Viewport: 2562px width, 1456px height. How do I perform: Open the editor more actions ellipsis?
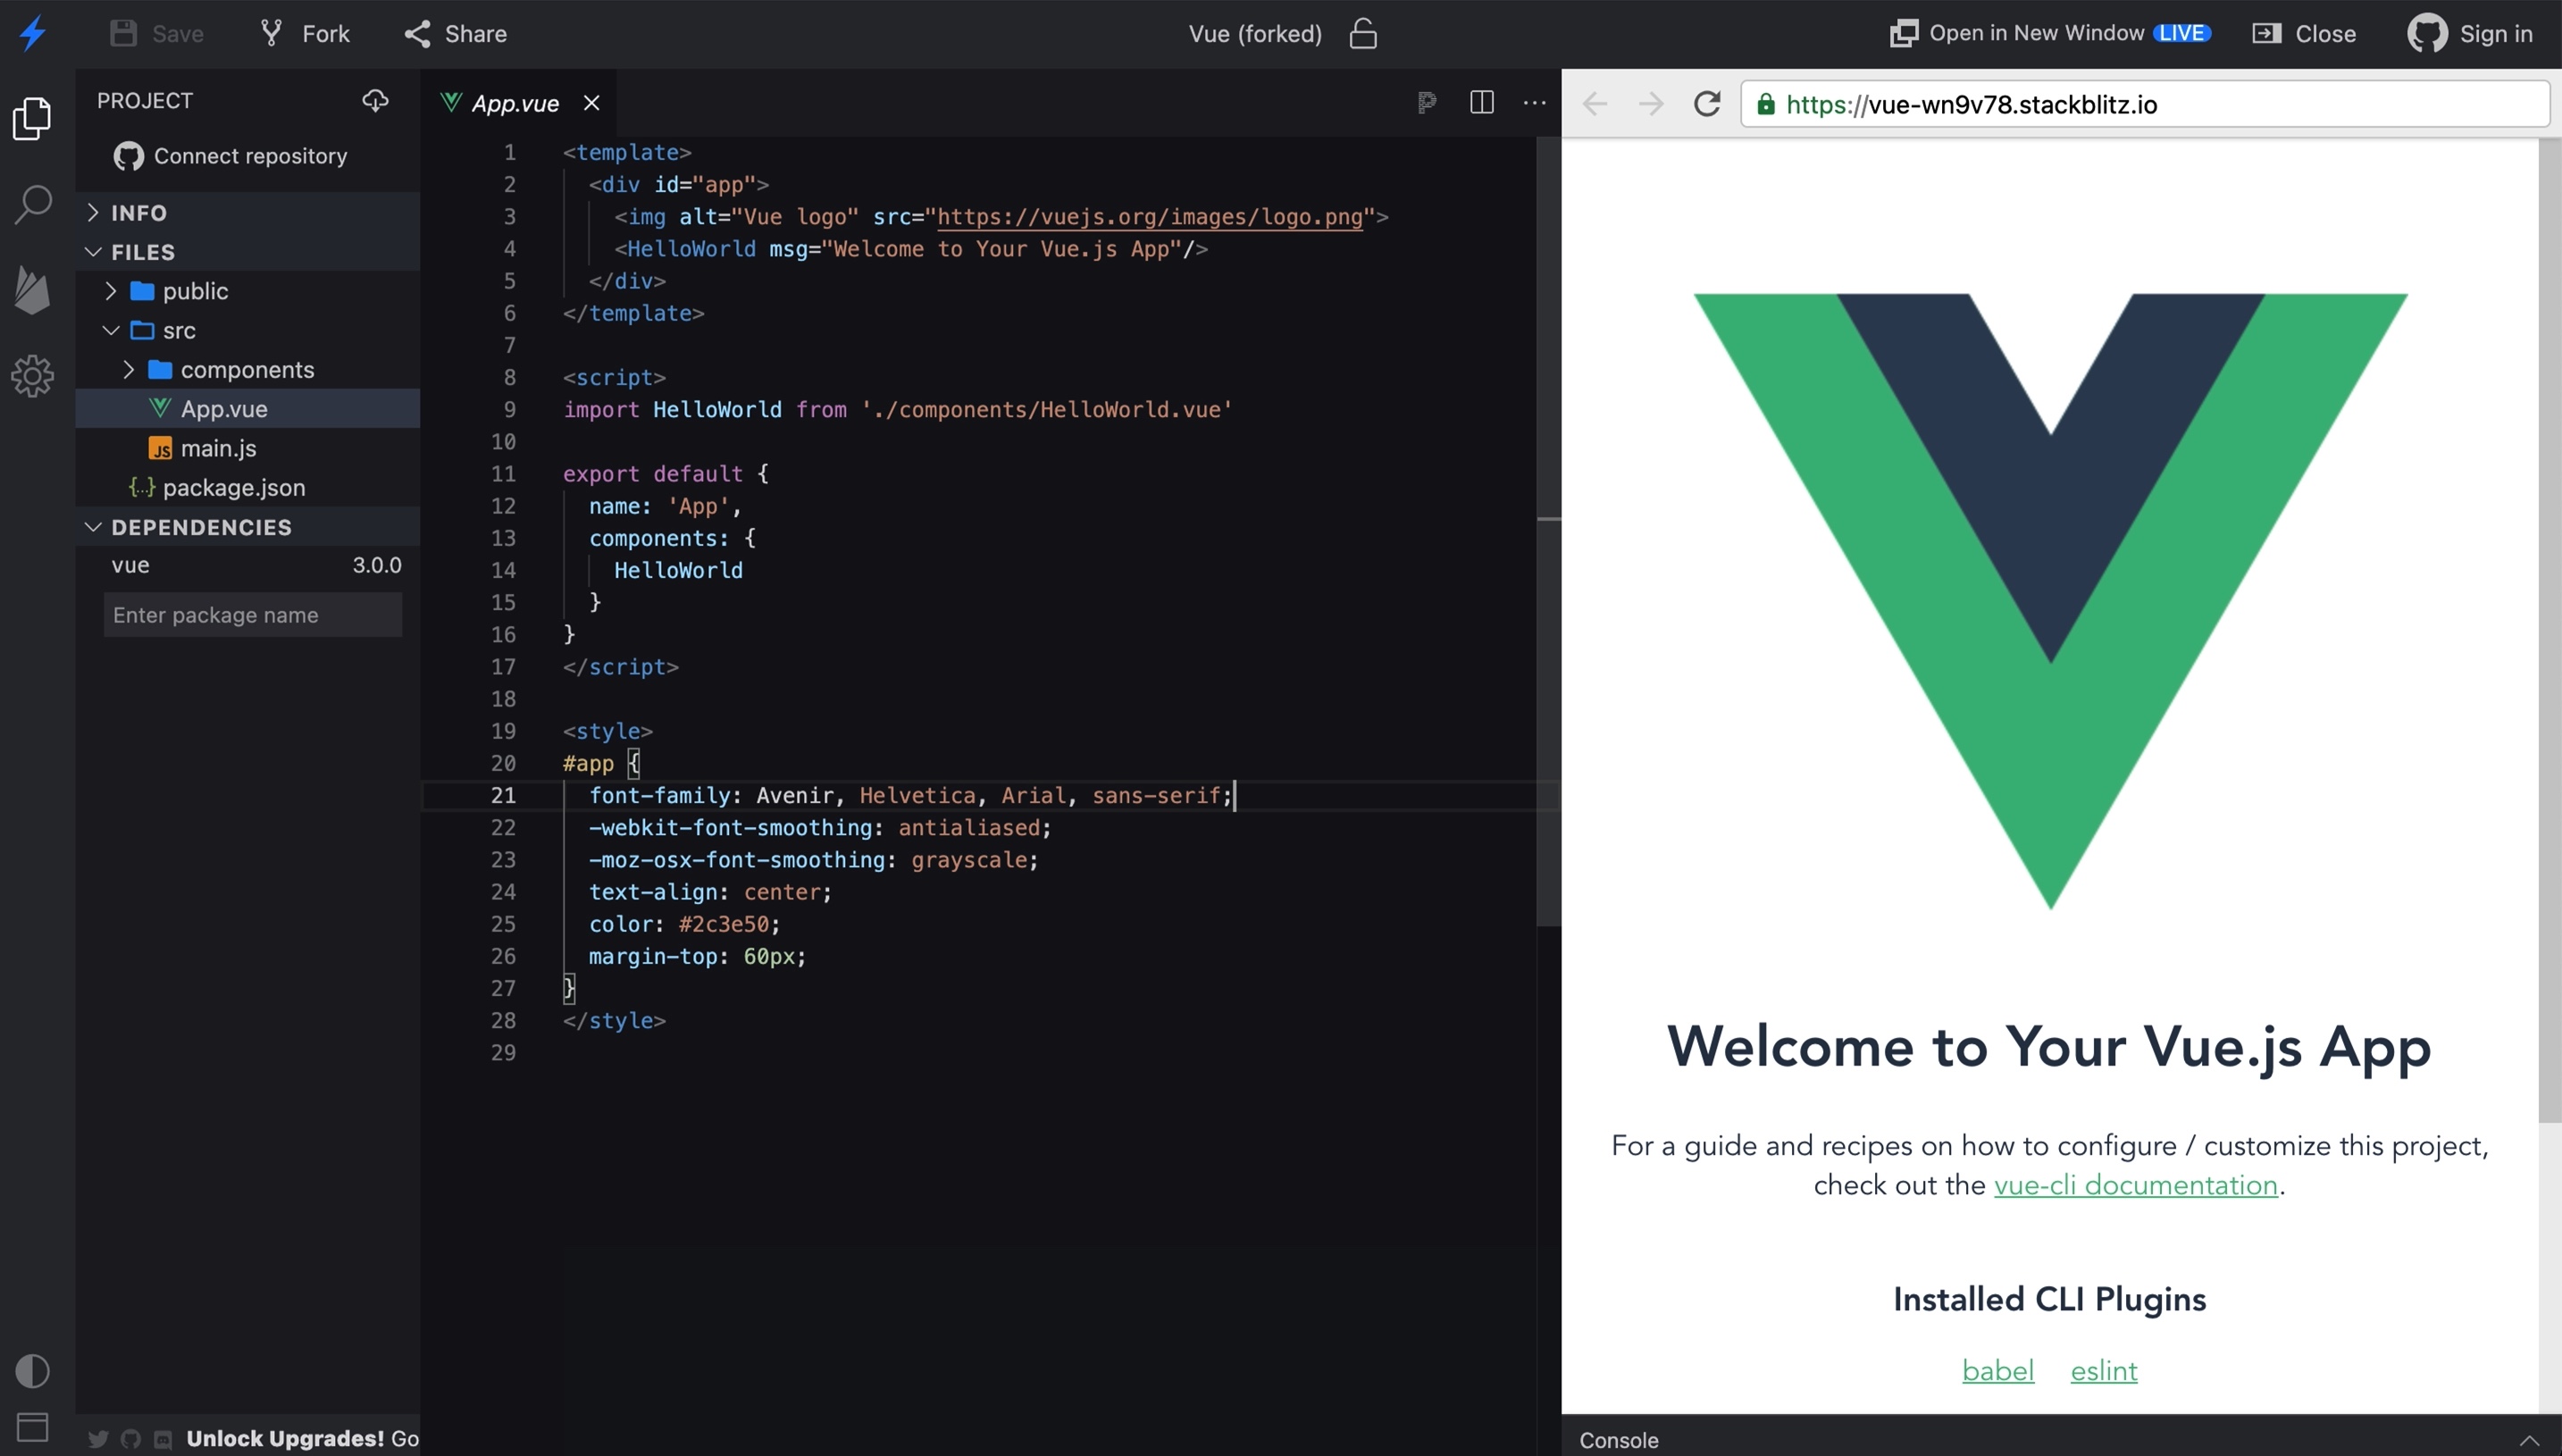point(1534,102)
